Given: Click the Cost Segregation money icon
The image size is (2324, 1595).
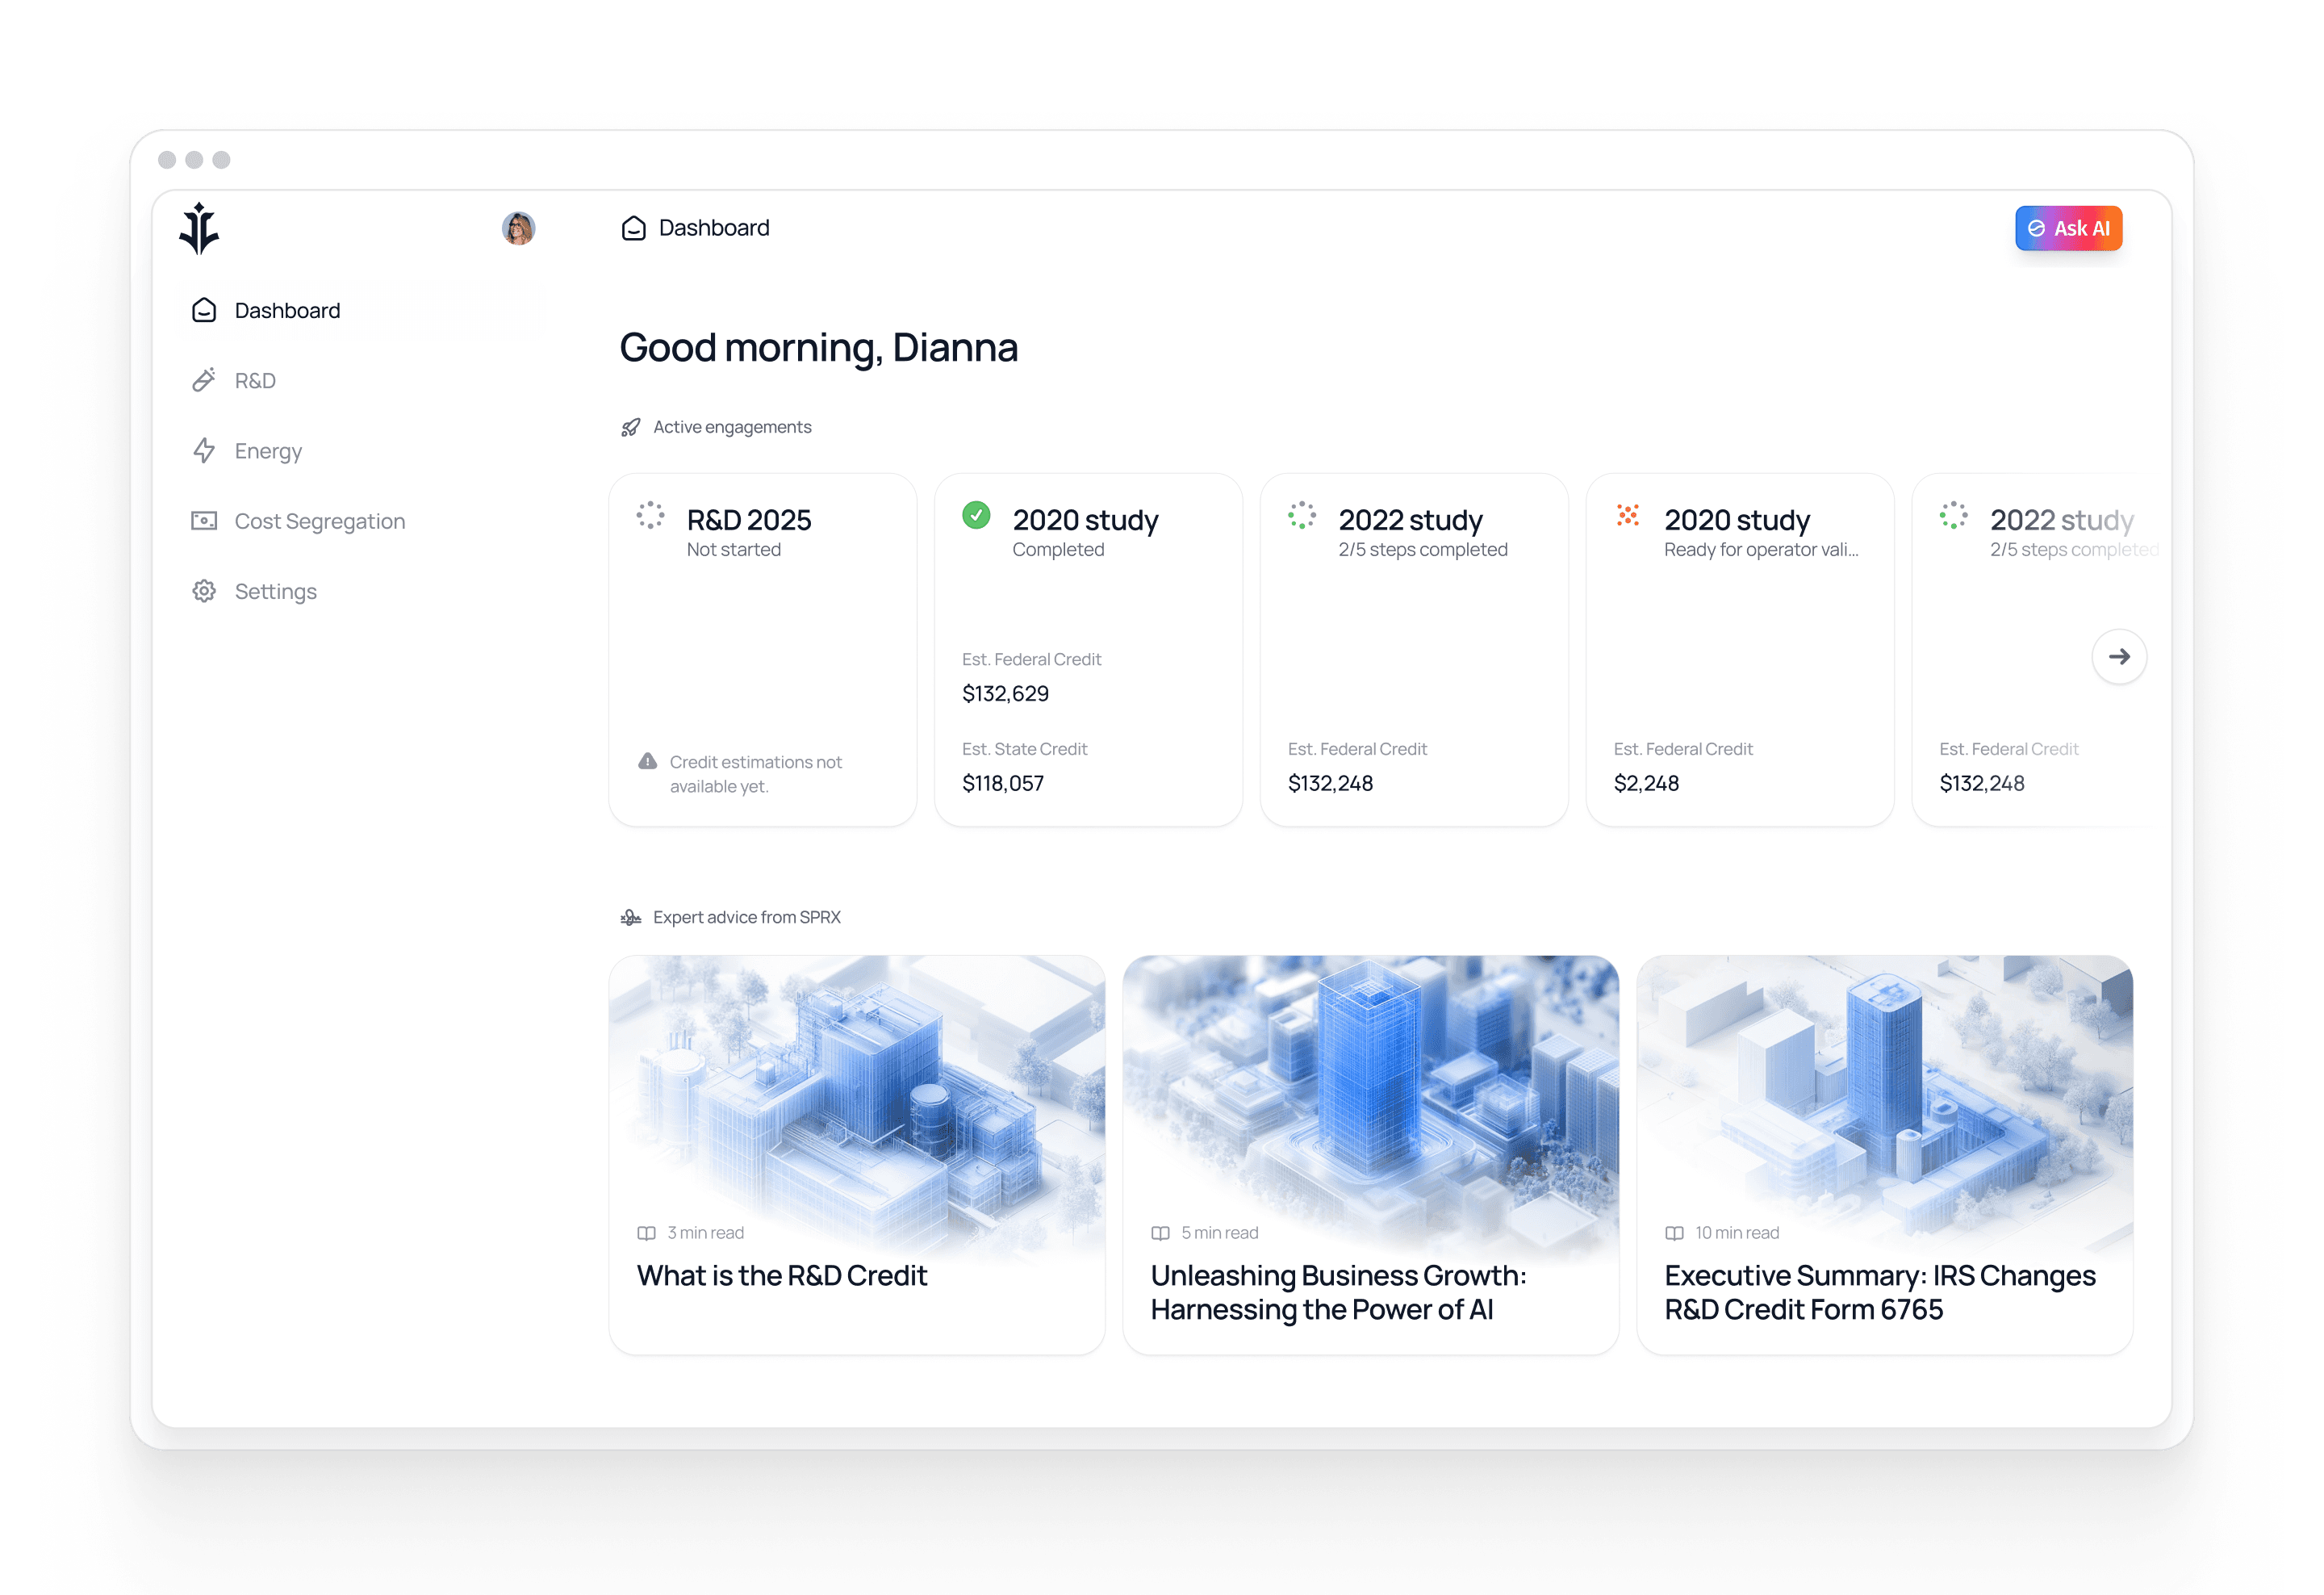Looking at the screenshot, I should point(204,521).
